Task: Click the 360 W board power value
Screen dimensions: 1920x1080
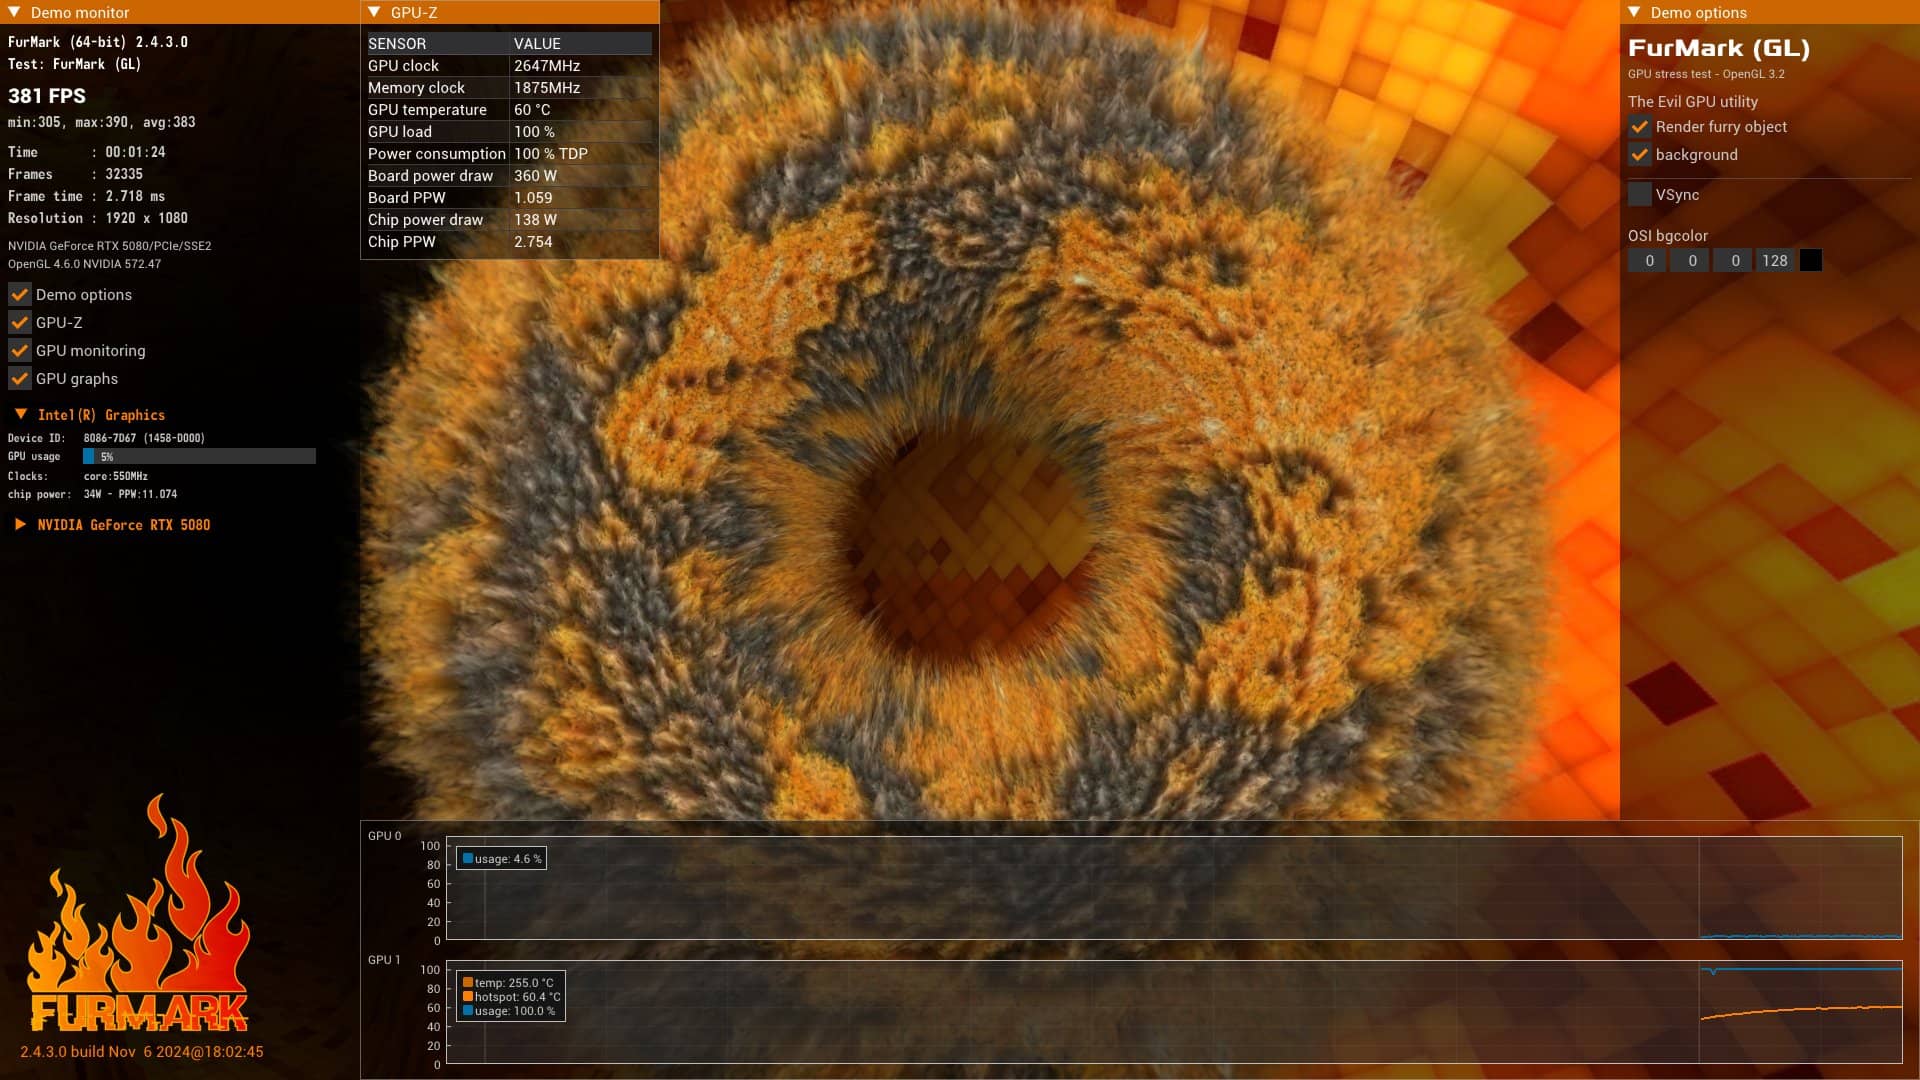Action: coord(535,176)
